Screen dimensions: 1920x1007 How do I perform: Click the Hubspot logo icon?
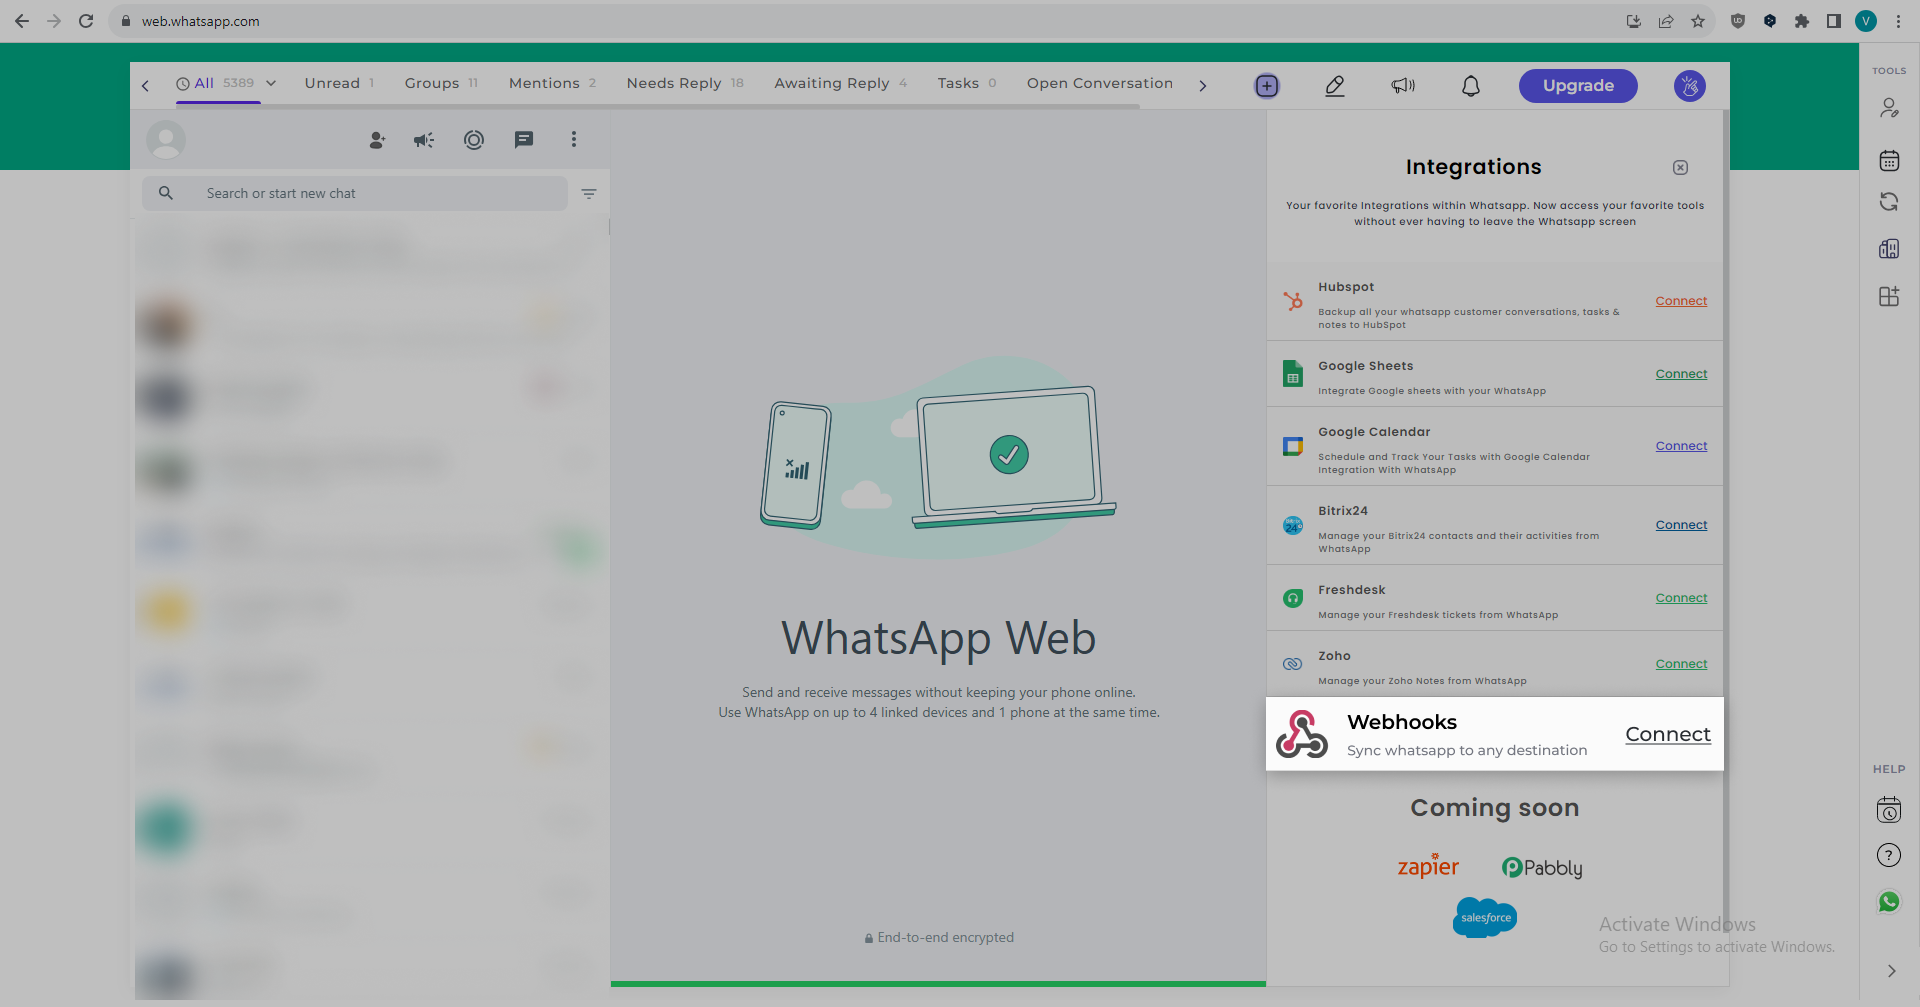(x=1293, y=300)
